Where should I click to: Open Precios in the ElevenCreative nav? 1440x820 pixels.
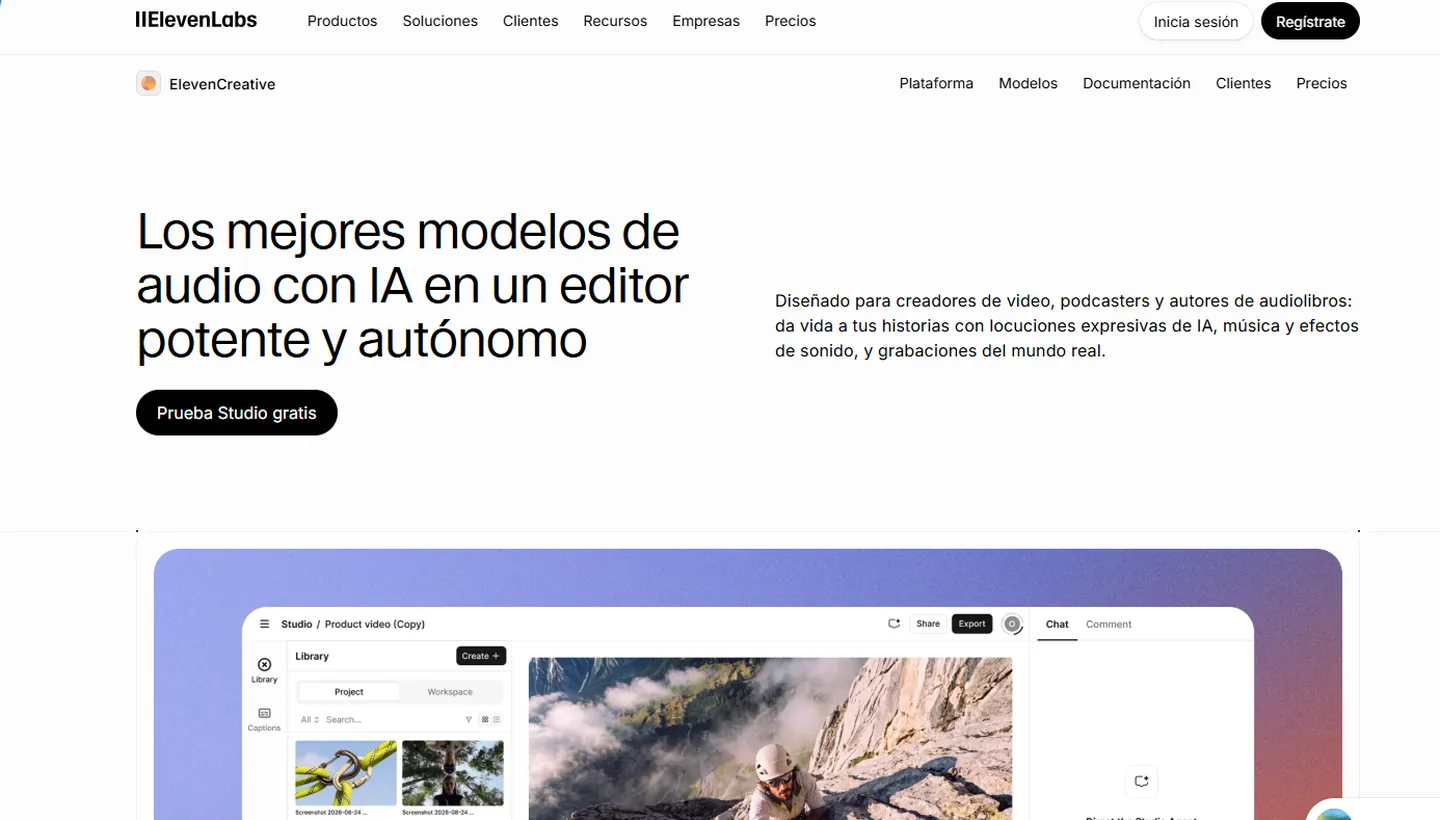1322,83
